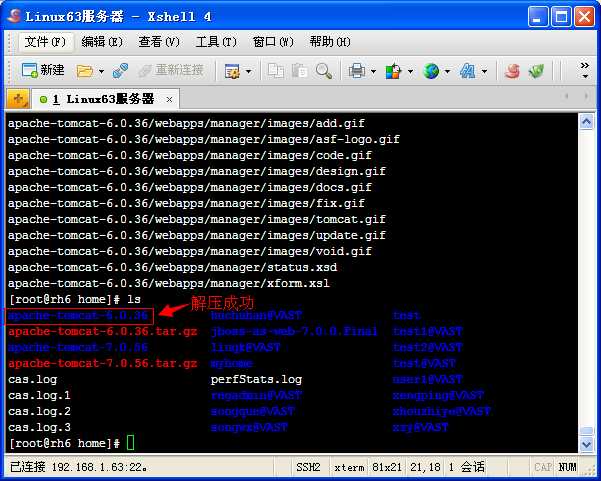This screenshot has width=601, height=481.
Task: Click the 'CAP' indicator in status bar
Action: [543, 467]
